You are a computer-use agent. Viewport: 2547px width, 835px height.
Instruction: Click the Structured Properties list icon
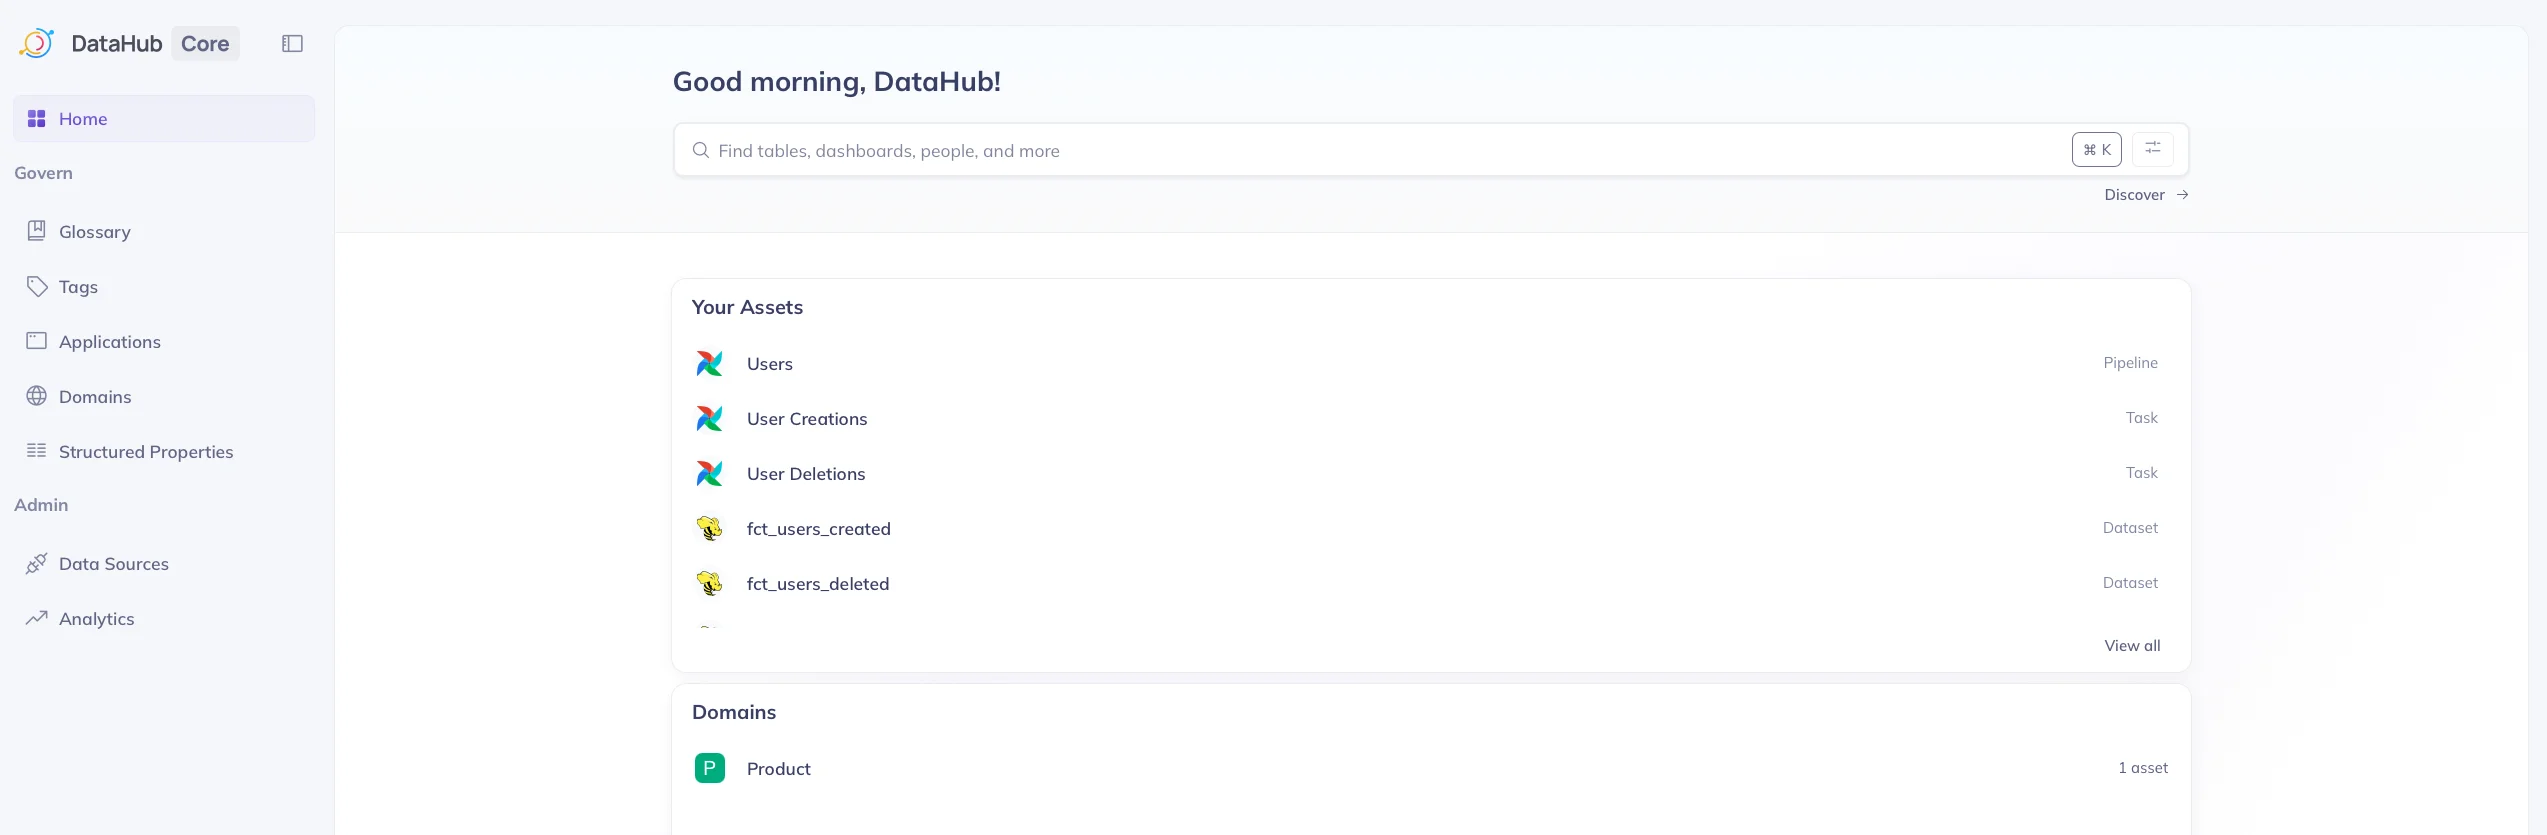pyautogui.click(x=37, y=451)
